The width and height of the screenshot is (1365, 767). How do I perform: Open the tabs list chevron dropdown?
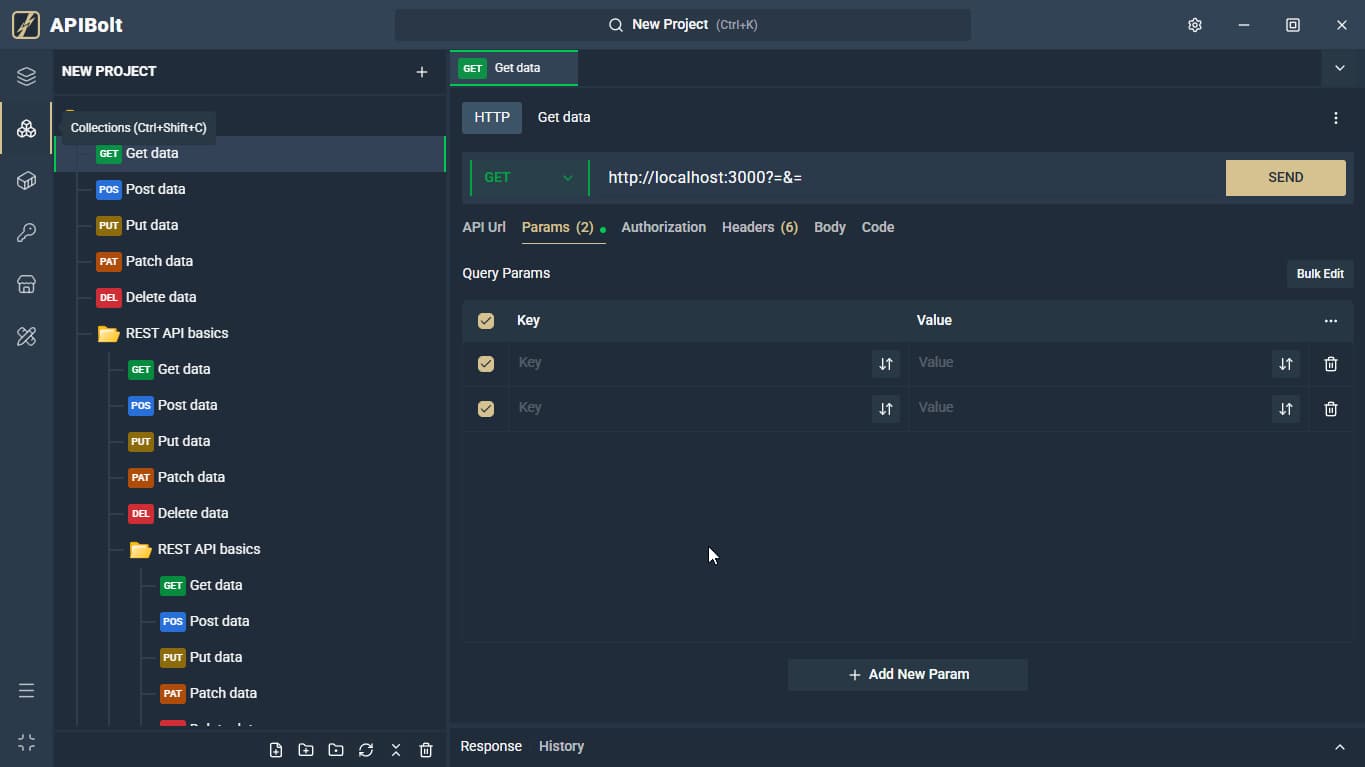tap(1340, 68)
